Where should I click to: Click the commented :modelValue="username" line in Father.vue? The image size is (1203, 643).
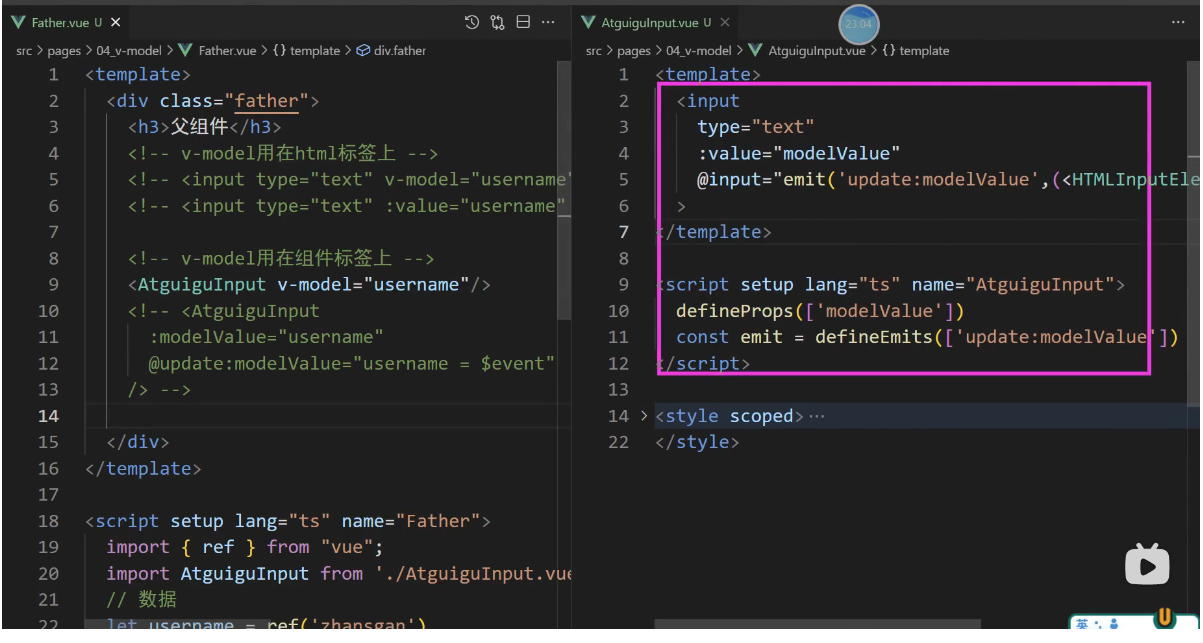click(266, 337)
